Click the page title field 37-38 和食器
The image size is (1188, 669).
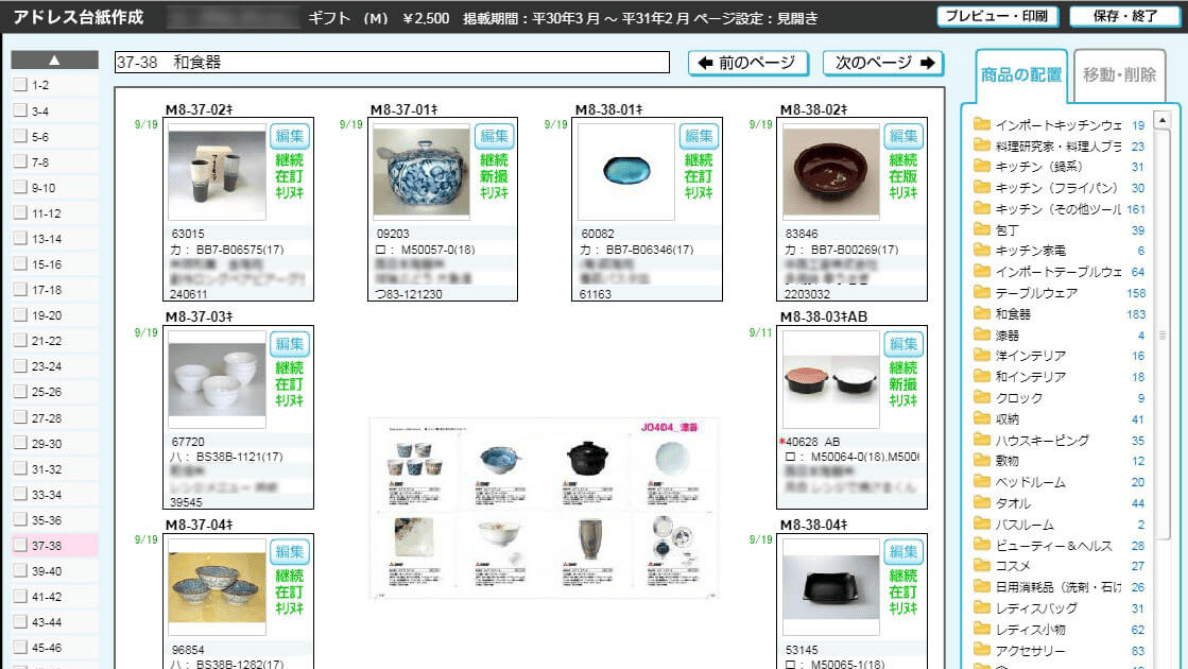click(x=392, y=63)
